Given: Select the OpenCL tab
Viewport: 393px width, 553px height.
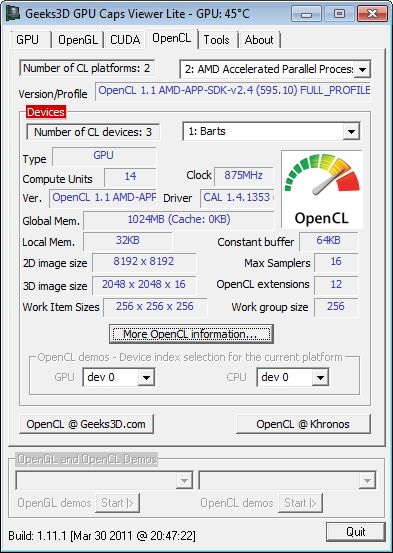Looking at the screenshot, I should (171, 38).
